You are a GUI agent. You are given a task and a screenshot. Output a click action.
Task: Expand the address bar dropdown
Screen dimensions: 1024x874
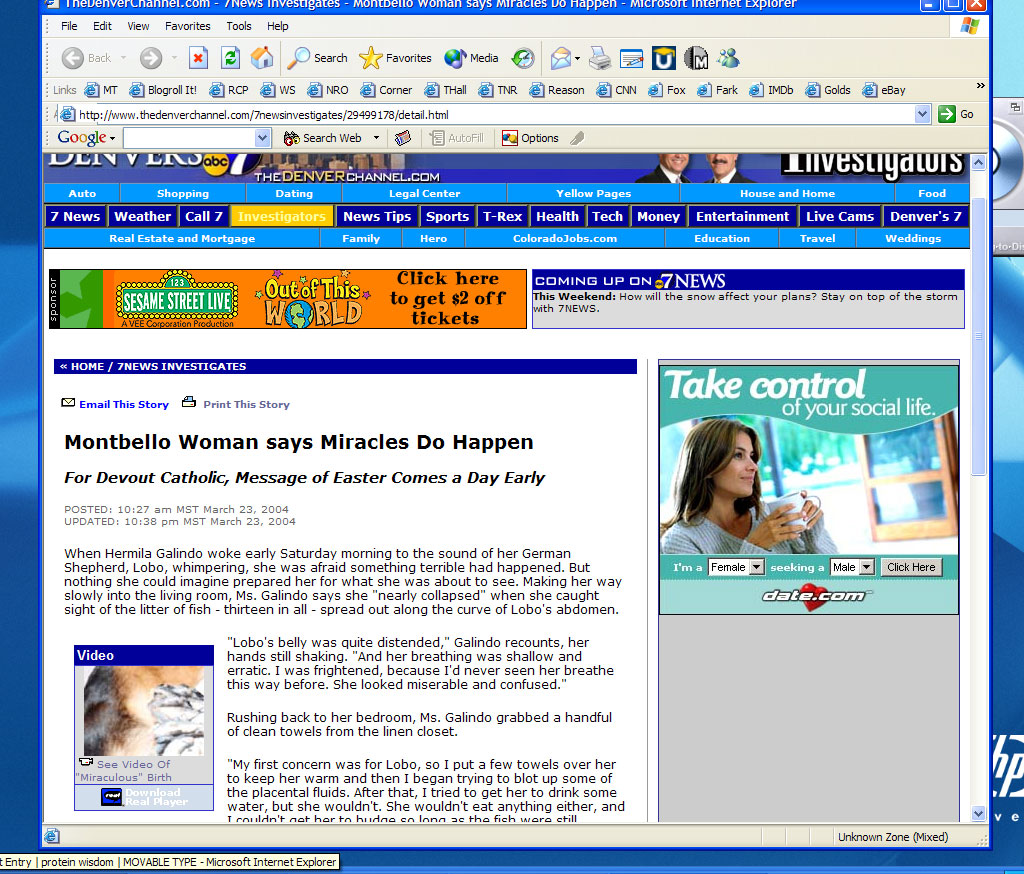(x=923, y=114)
